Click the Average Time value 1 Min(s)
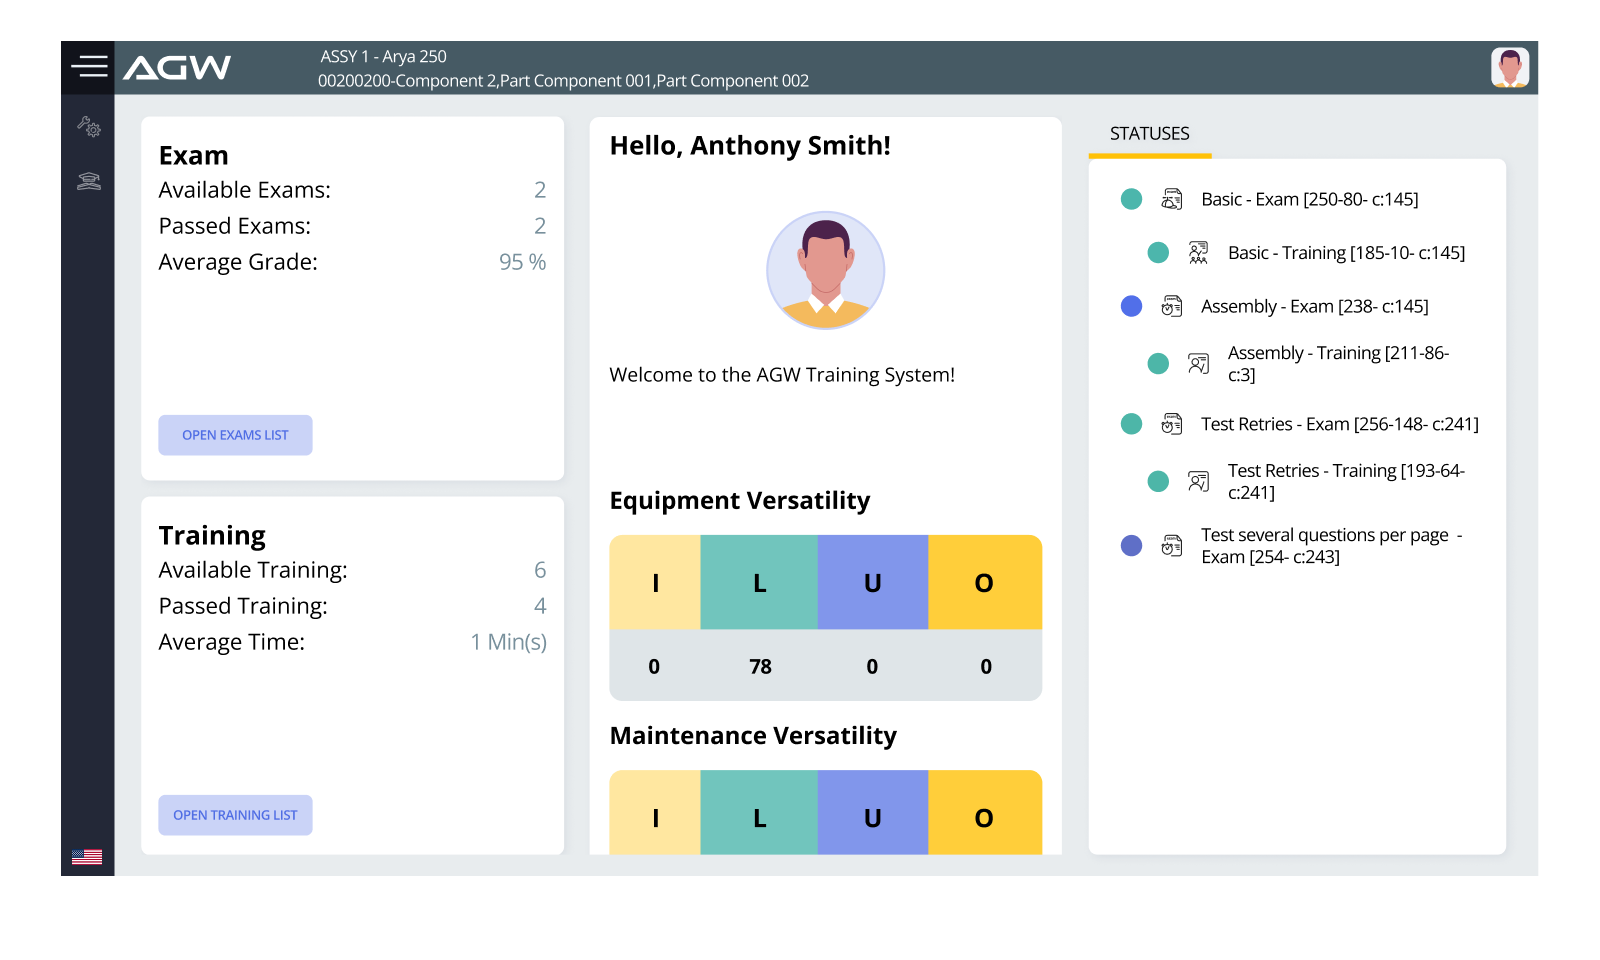The width and height of the screenshot is (1600, 960). click(509, 642)
